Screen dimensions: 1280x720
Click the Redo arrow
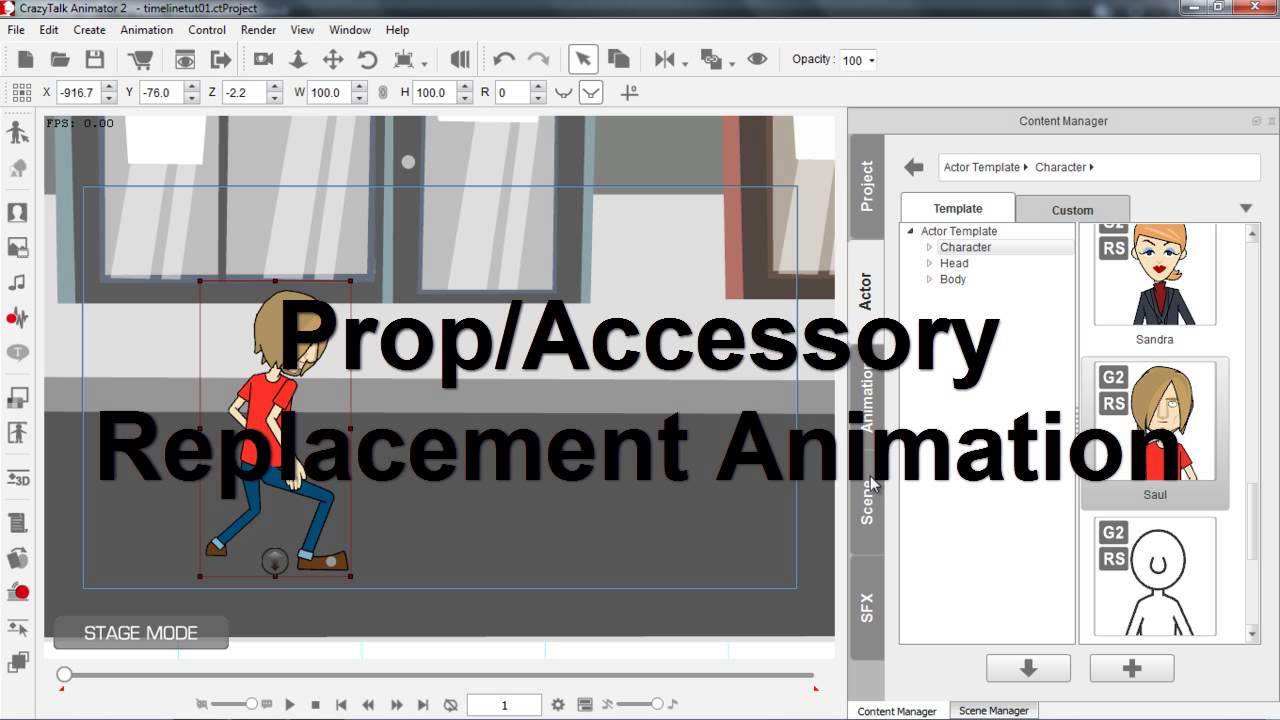tap(538, 60)
